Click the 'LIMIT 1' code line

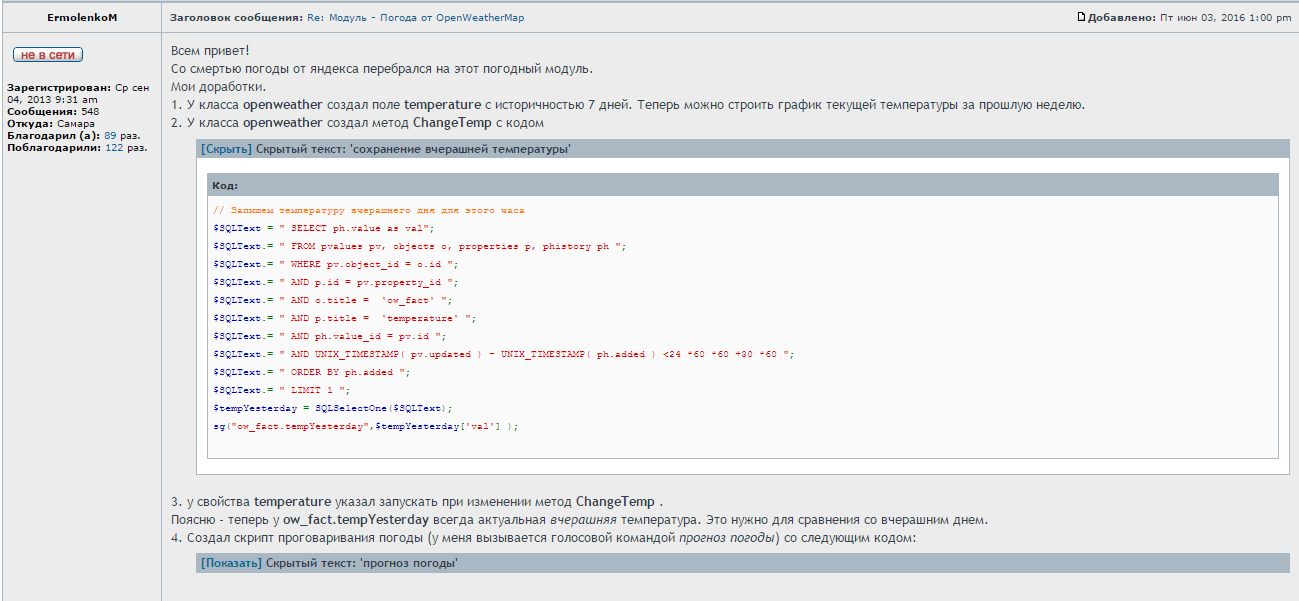[282, 390]
